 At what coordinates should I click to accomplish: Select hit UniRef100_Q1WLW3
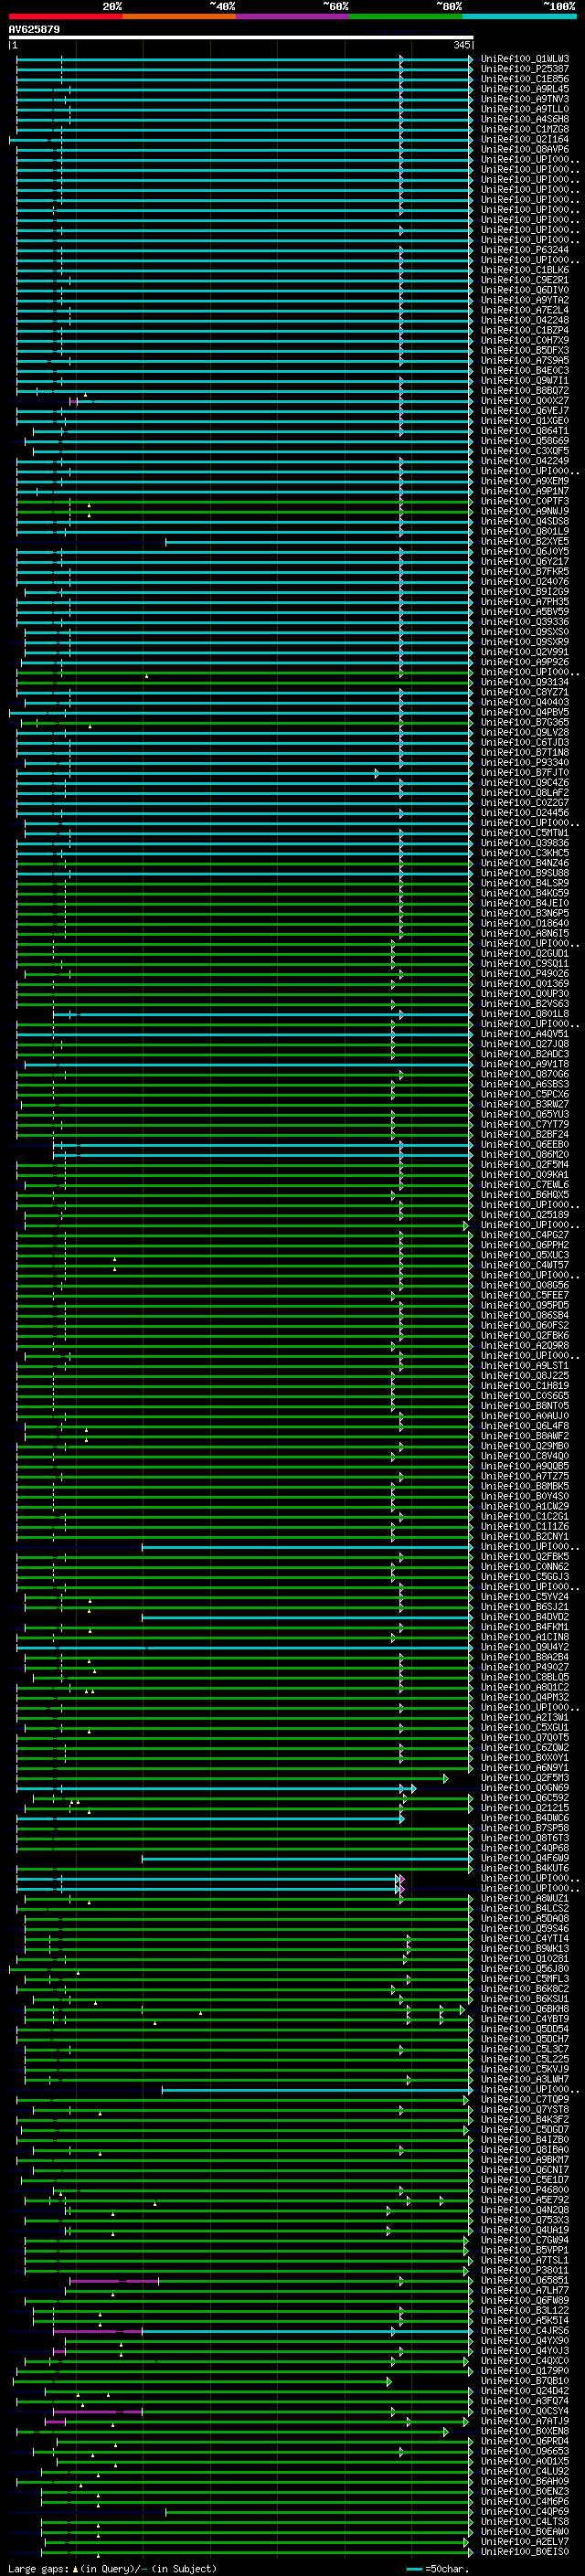[x=525, y=59]
